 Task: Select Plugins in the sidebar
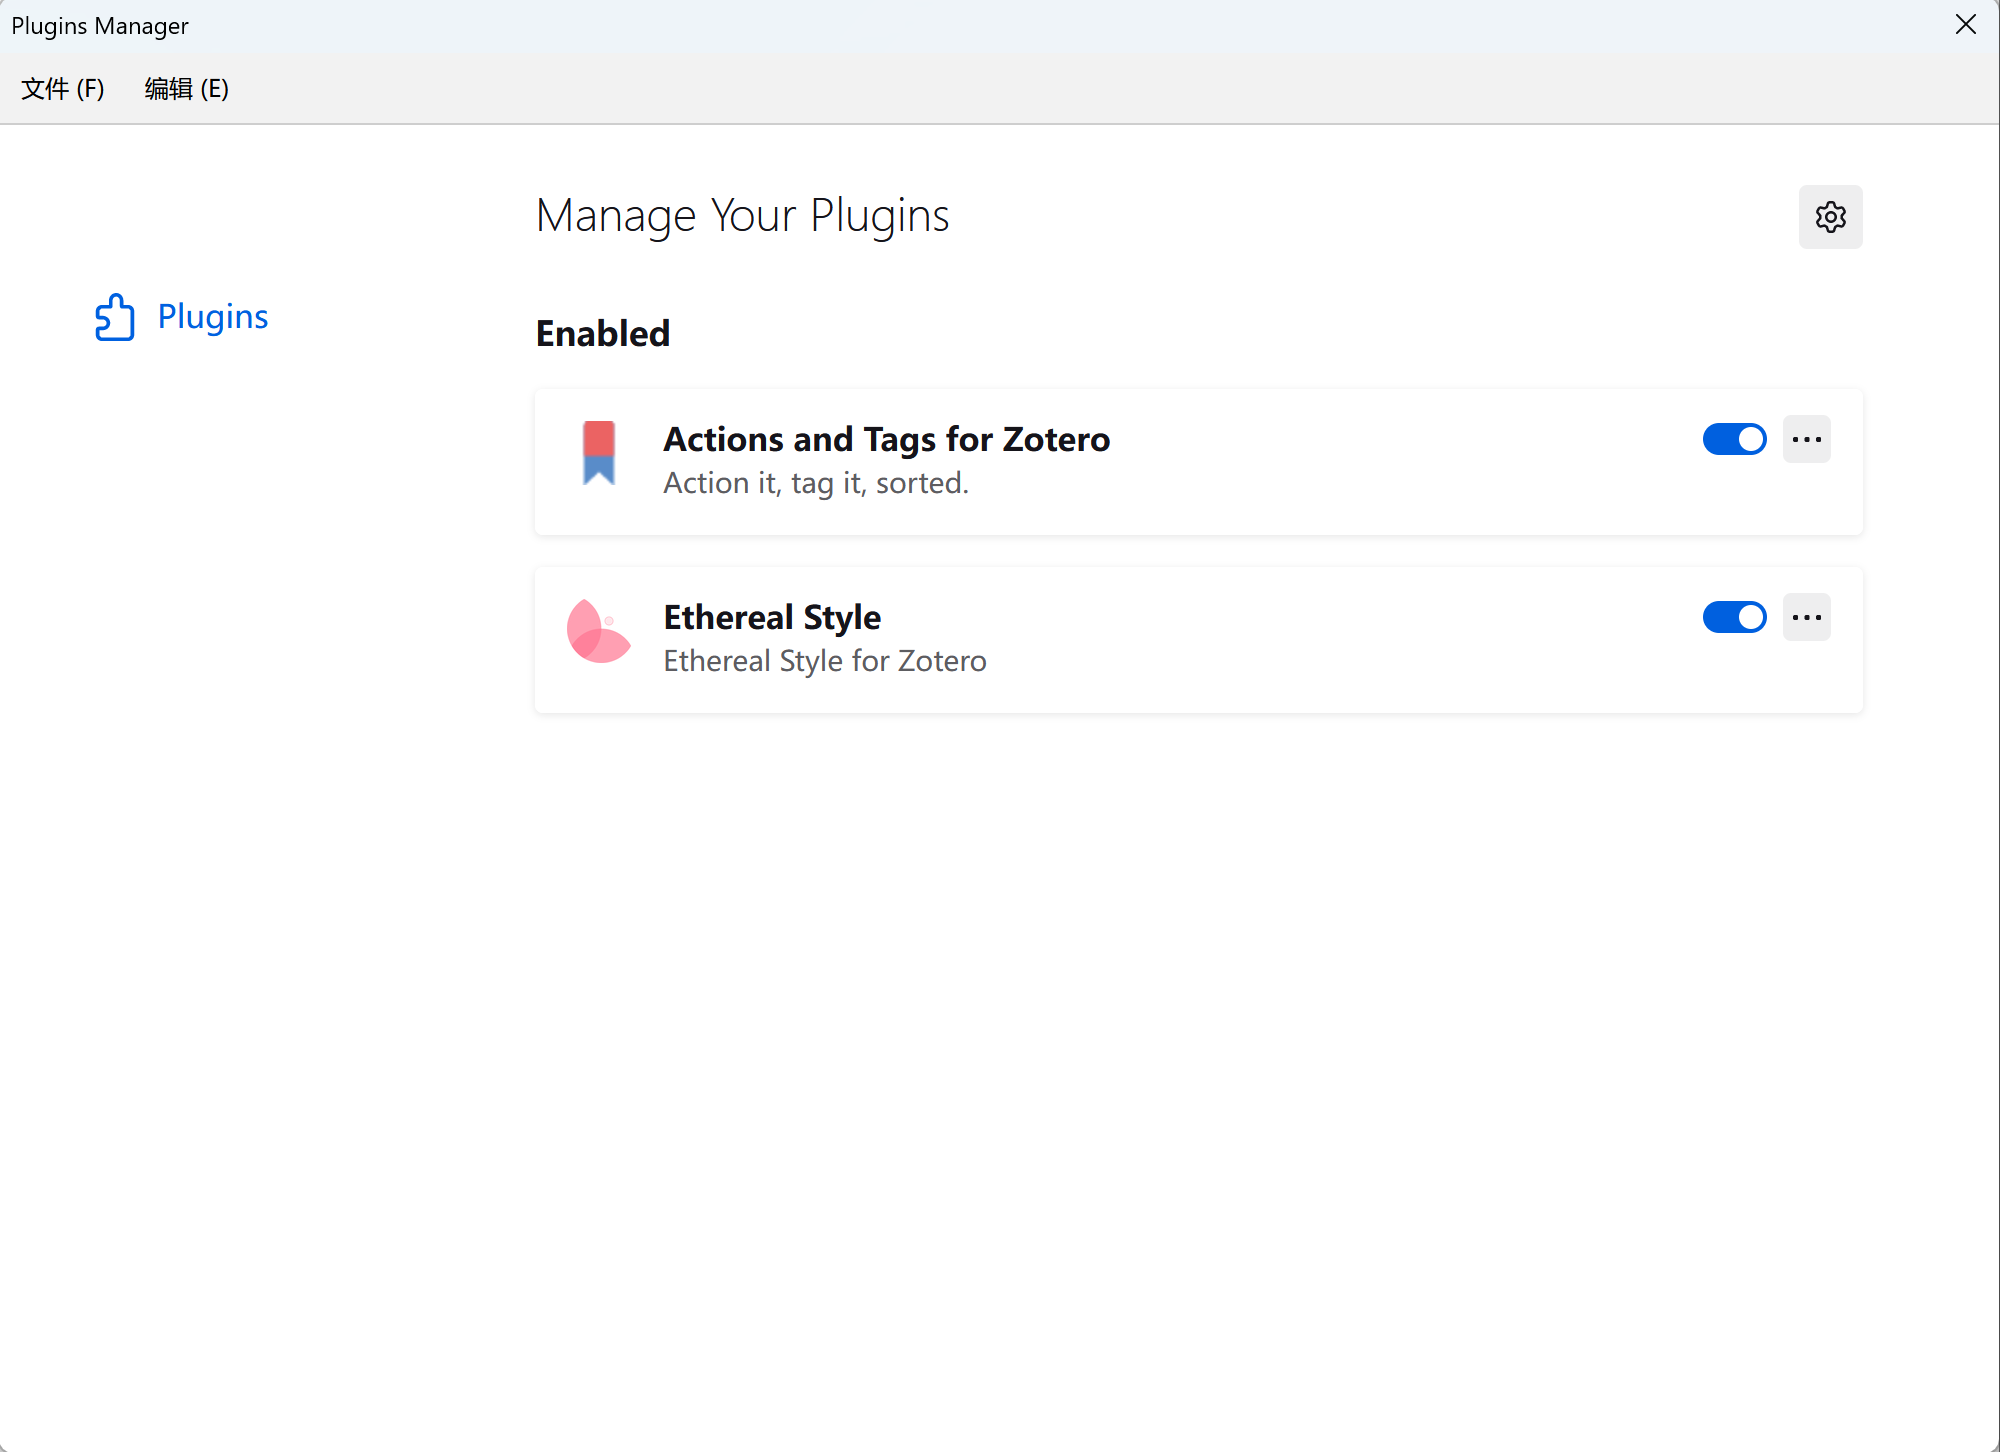coord(212,317)
